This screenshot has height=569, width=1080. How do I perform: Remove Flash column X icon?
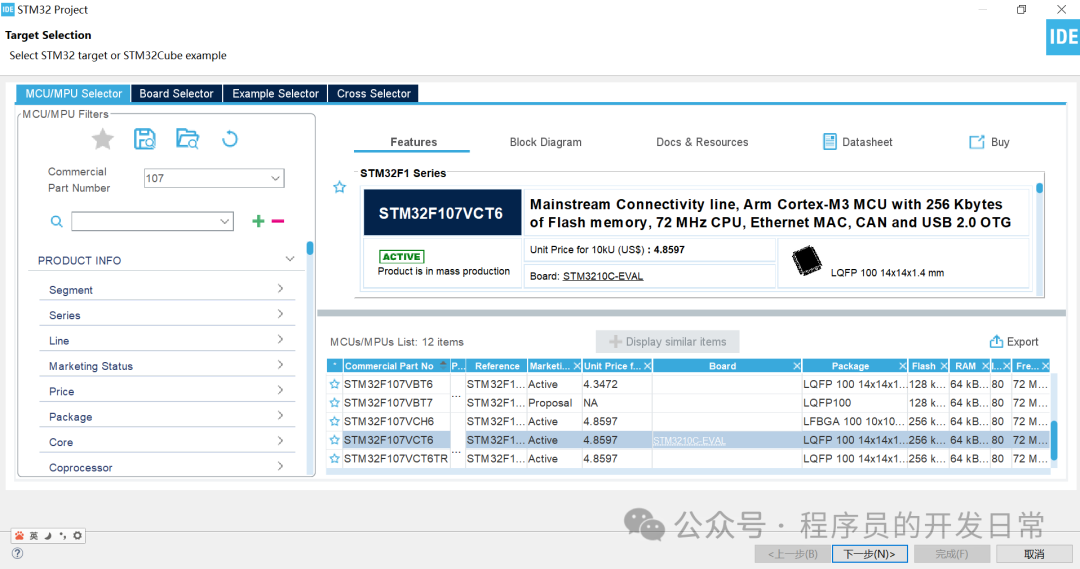click(x=944, y=366)
